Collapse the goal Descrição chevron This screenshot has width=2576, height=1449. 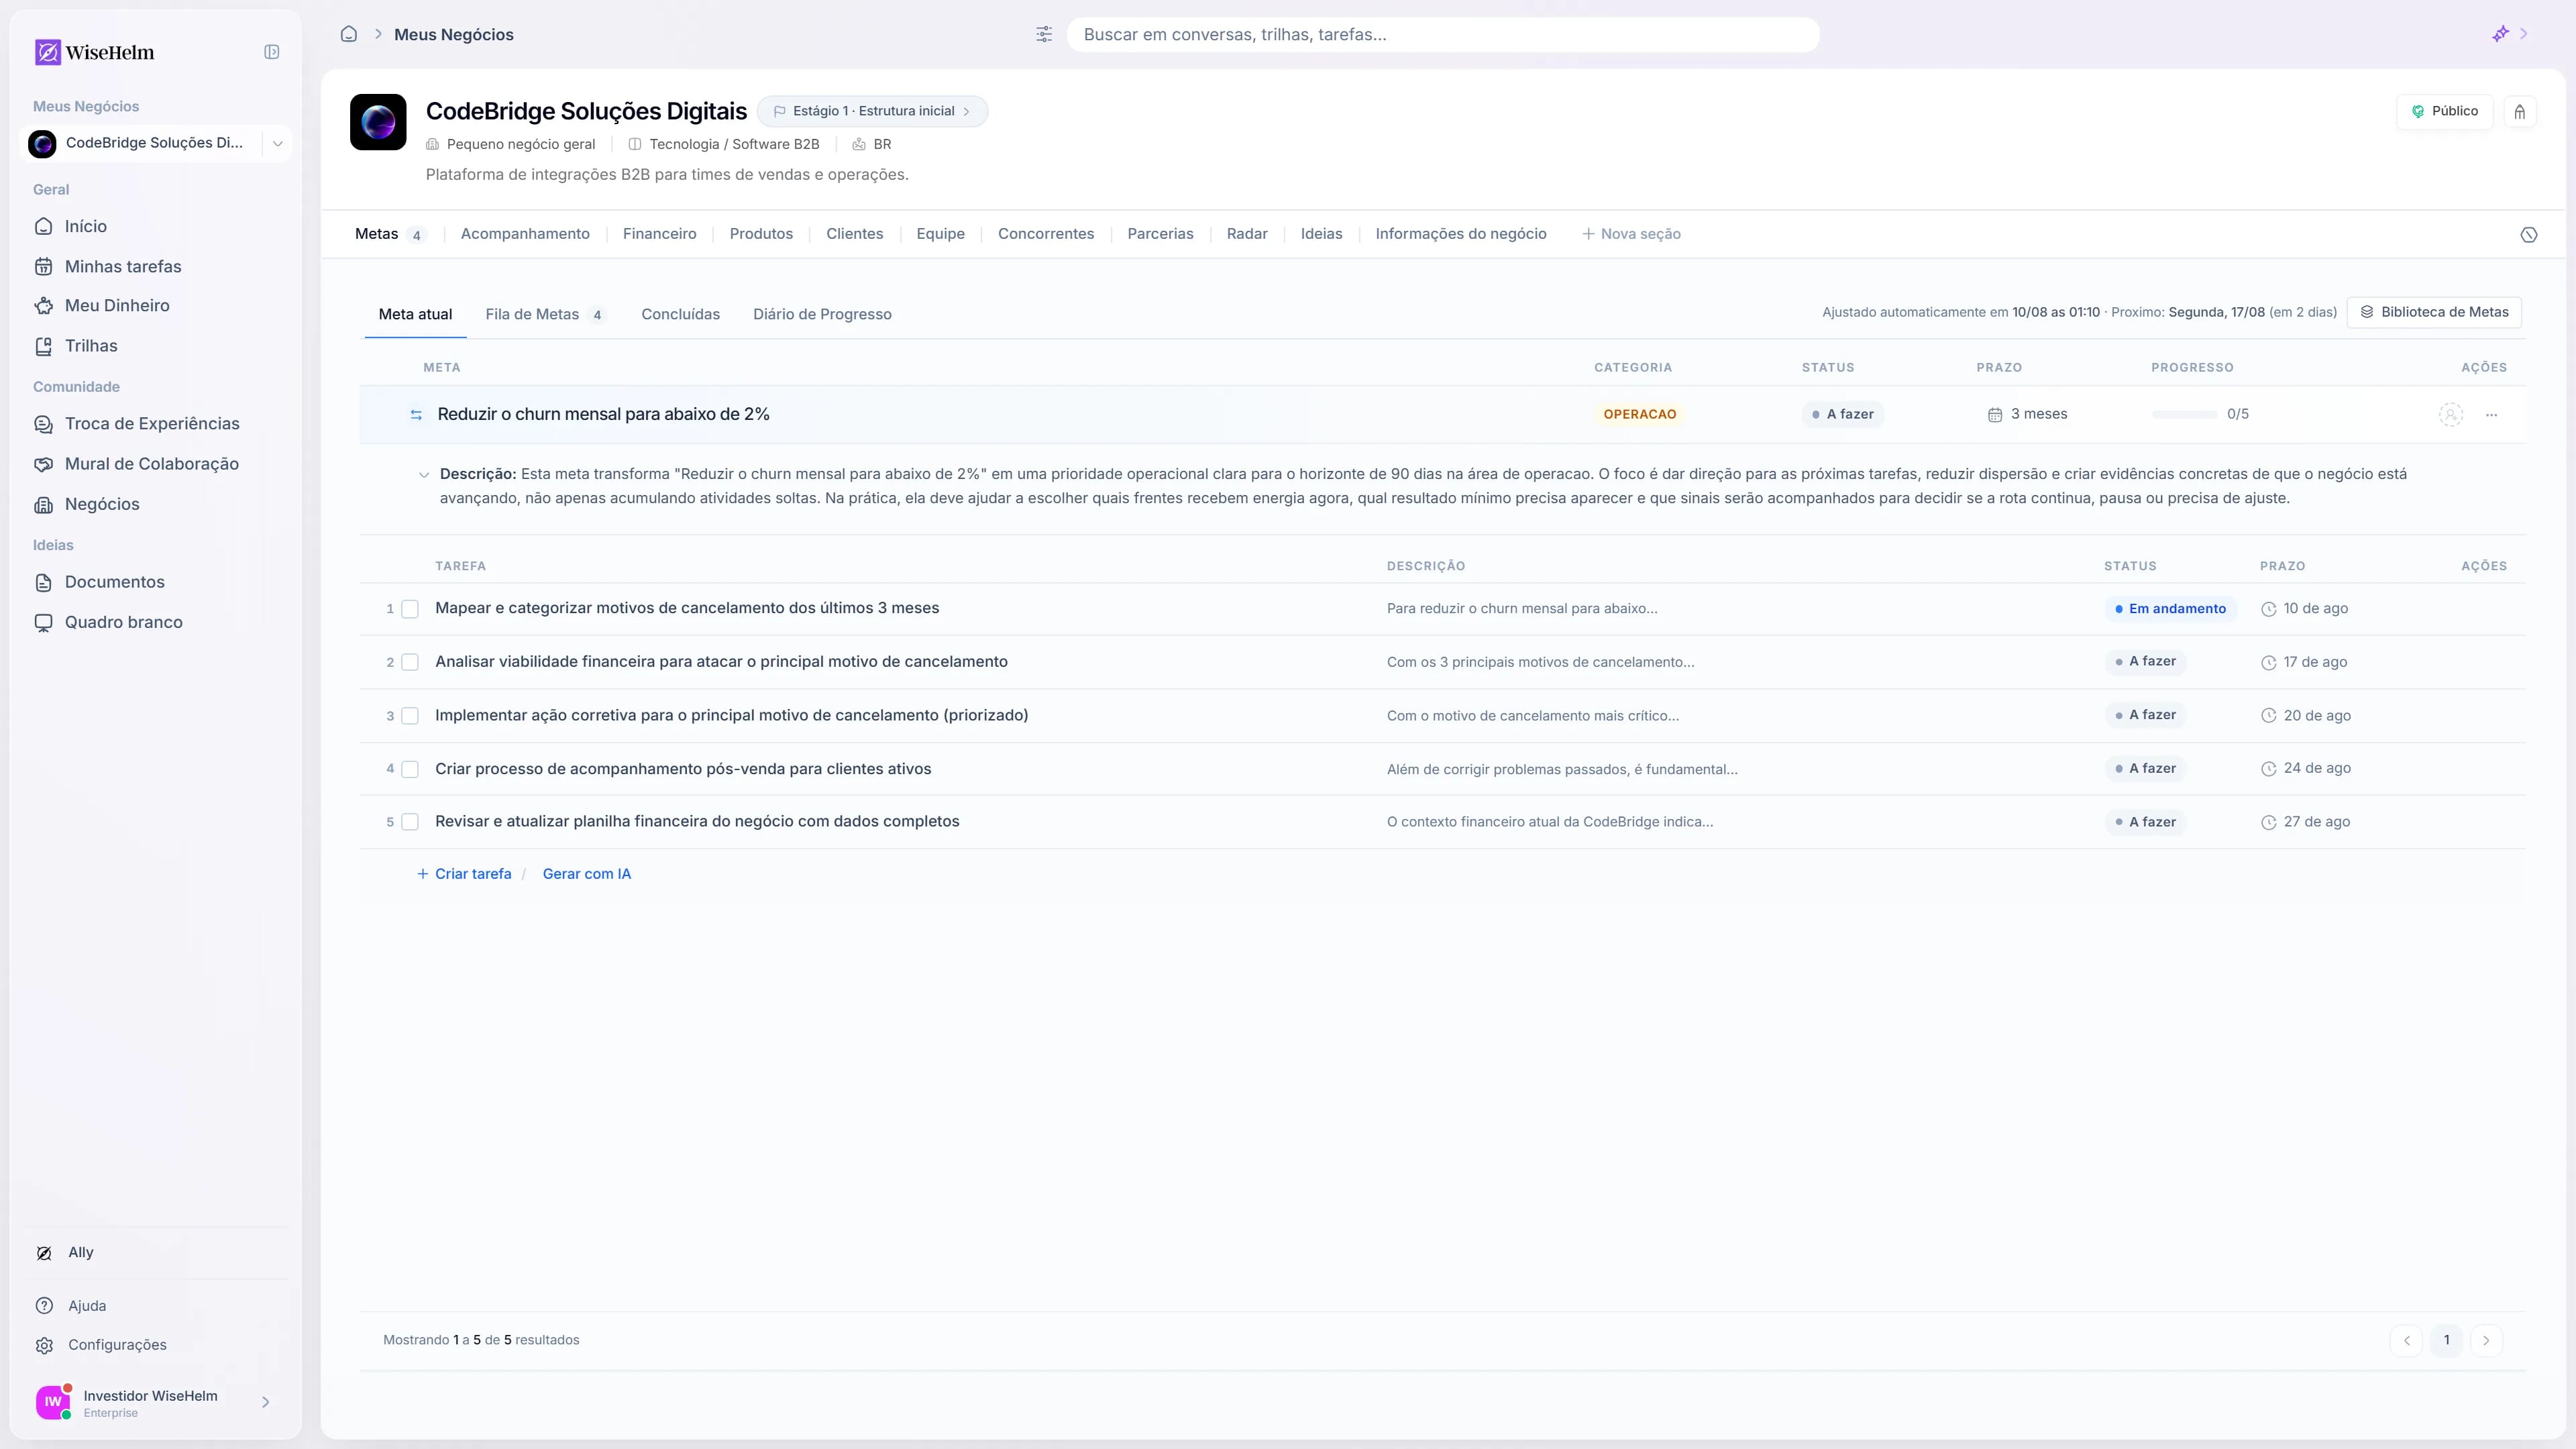424,475
